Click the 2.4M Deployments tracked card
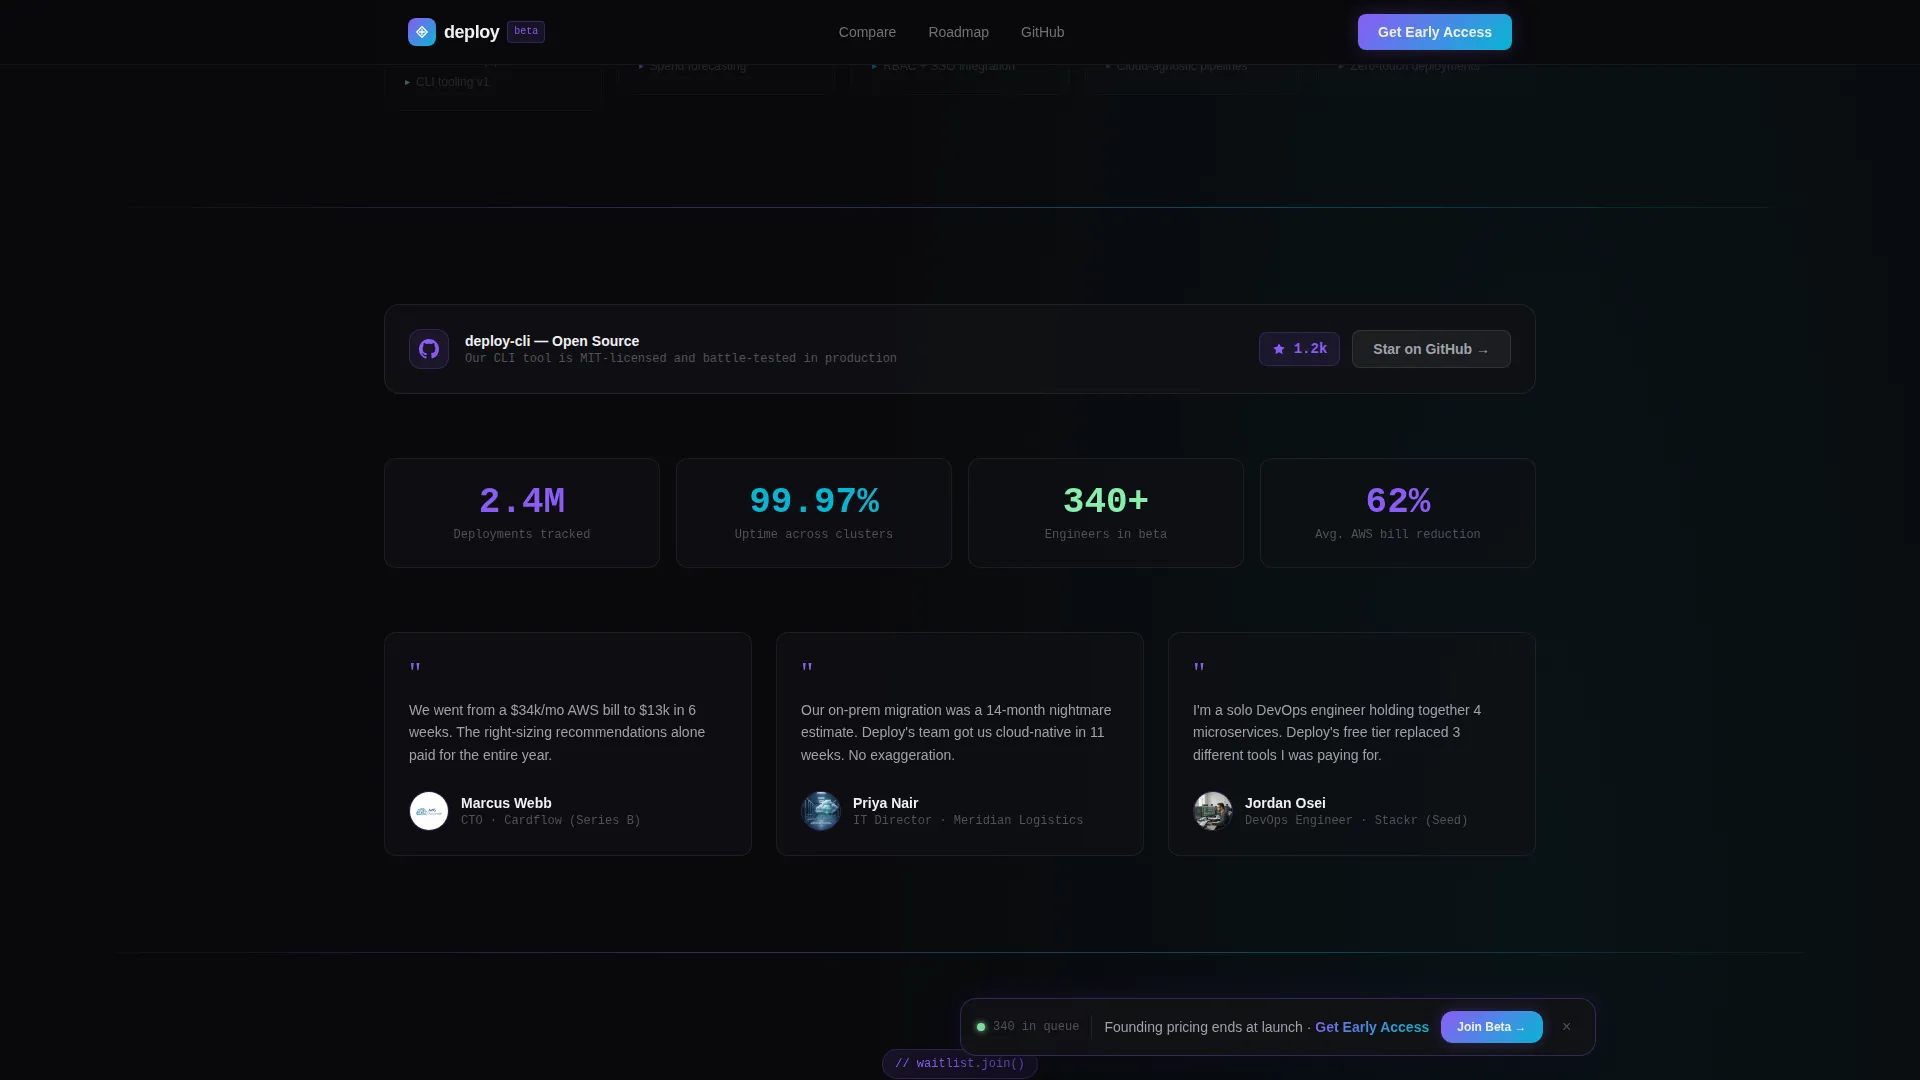 (x=522, y=513)
